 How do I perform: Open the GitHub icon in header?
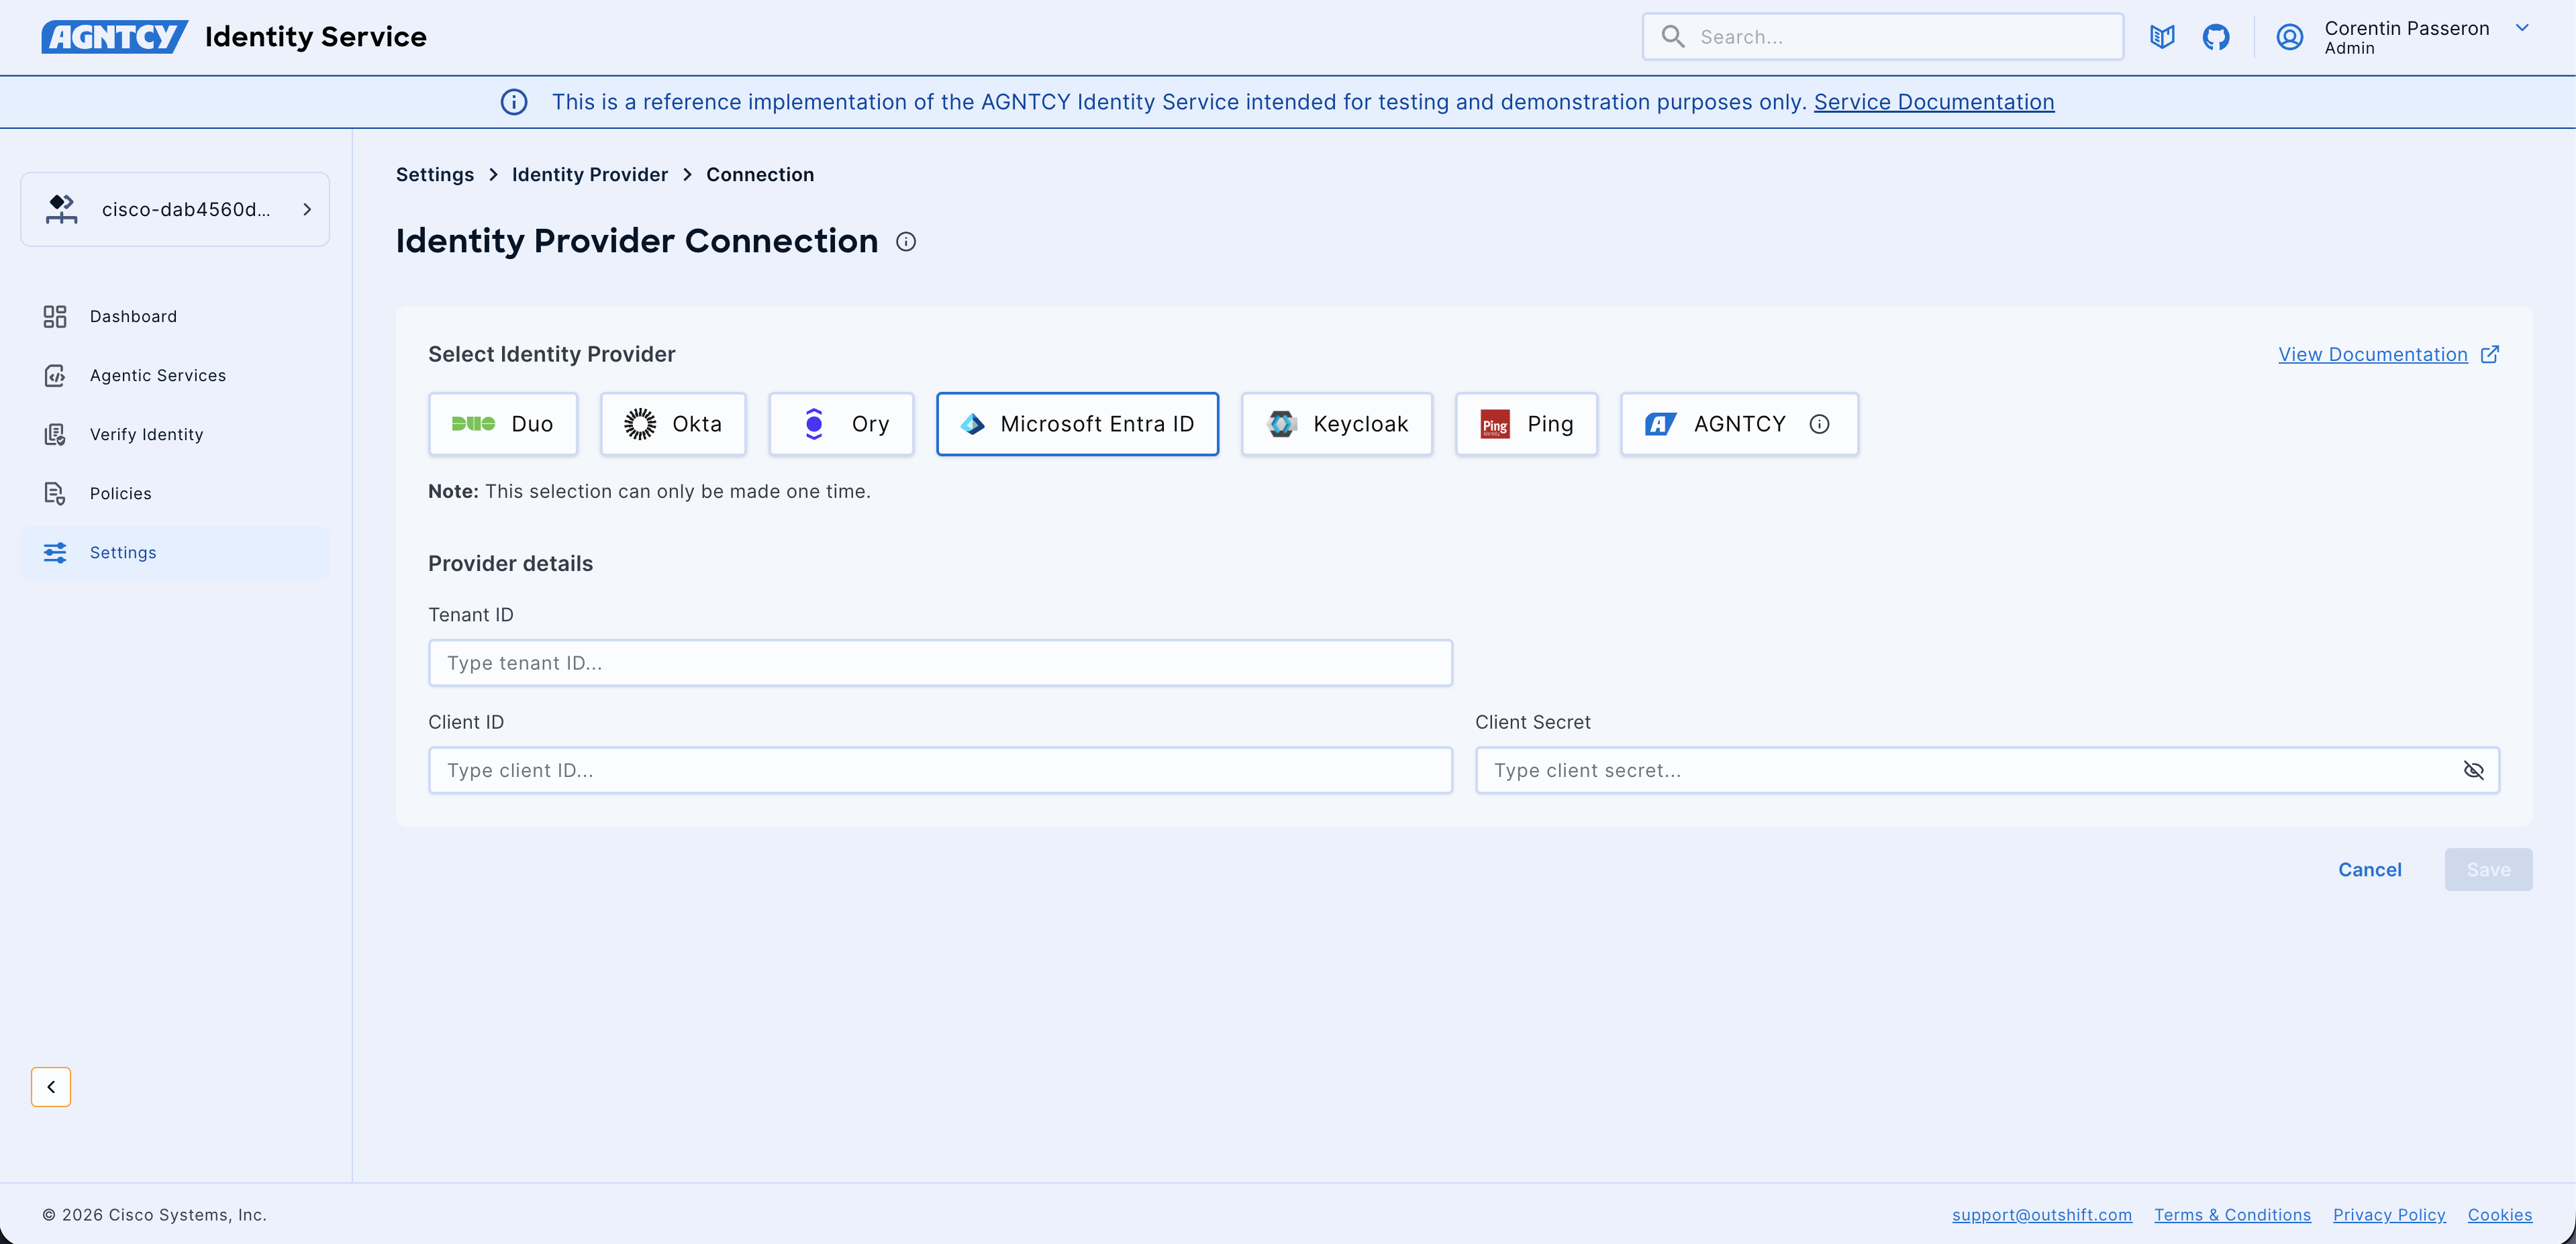(2216, 37)
